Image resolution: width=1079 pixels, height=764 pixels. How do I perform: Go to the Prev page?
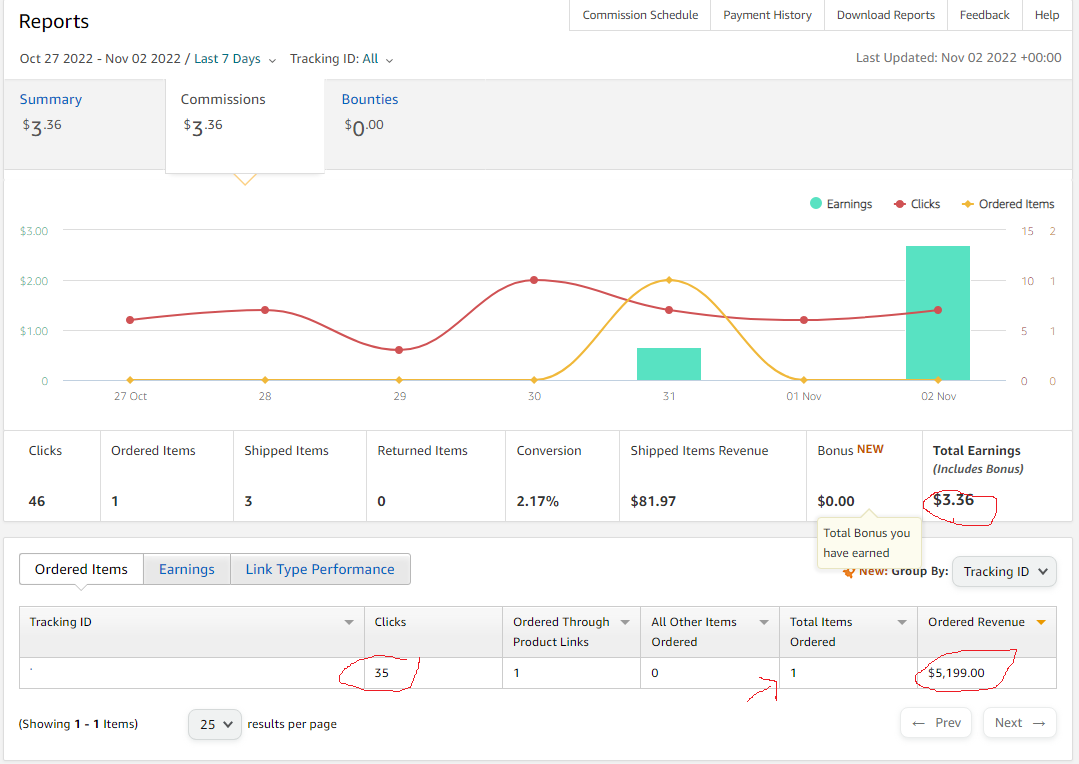[936, 723]
